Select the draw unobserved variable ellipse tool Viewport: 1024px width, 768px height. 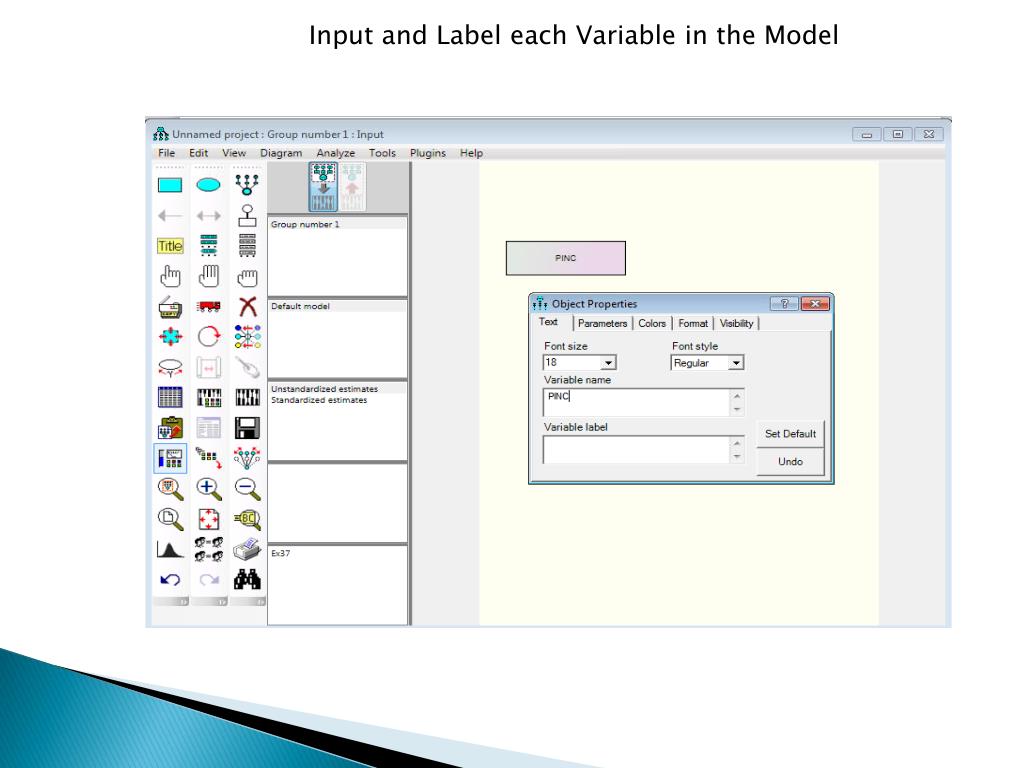208,185
